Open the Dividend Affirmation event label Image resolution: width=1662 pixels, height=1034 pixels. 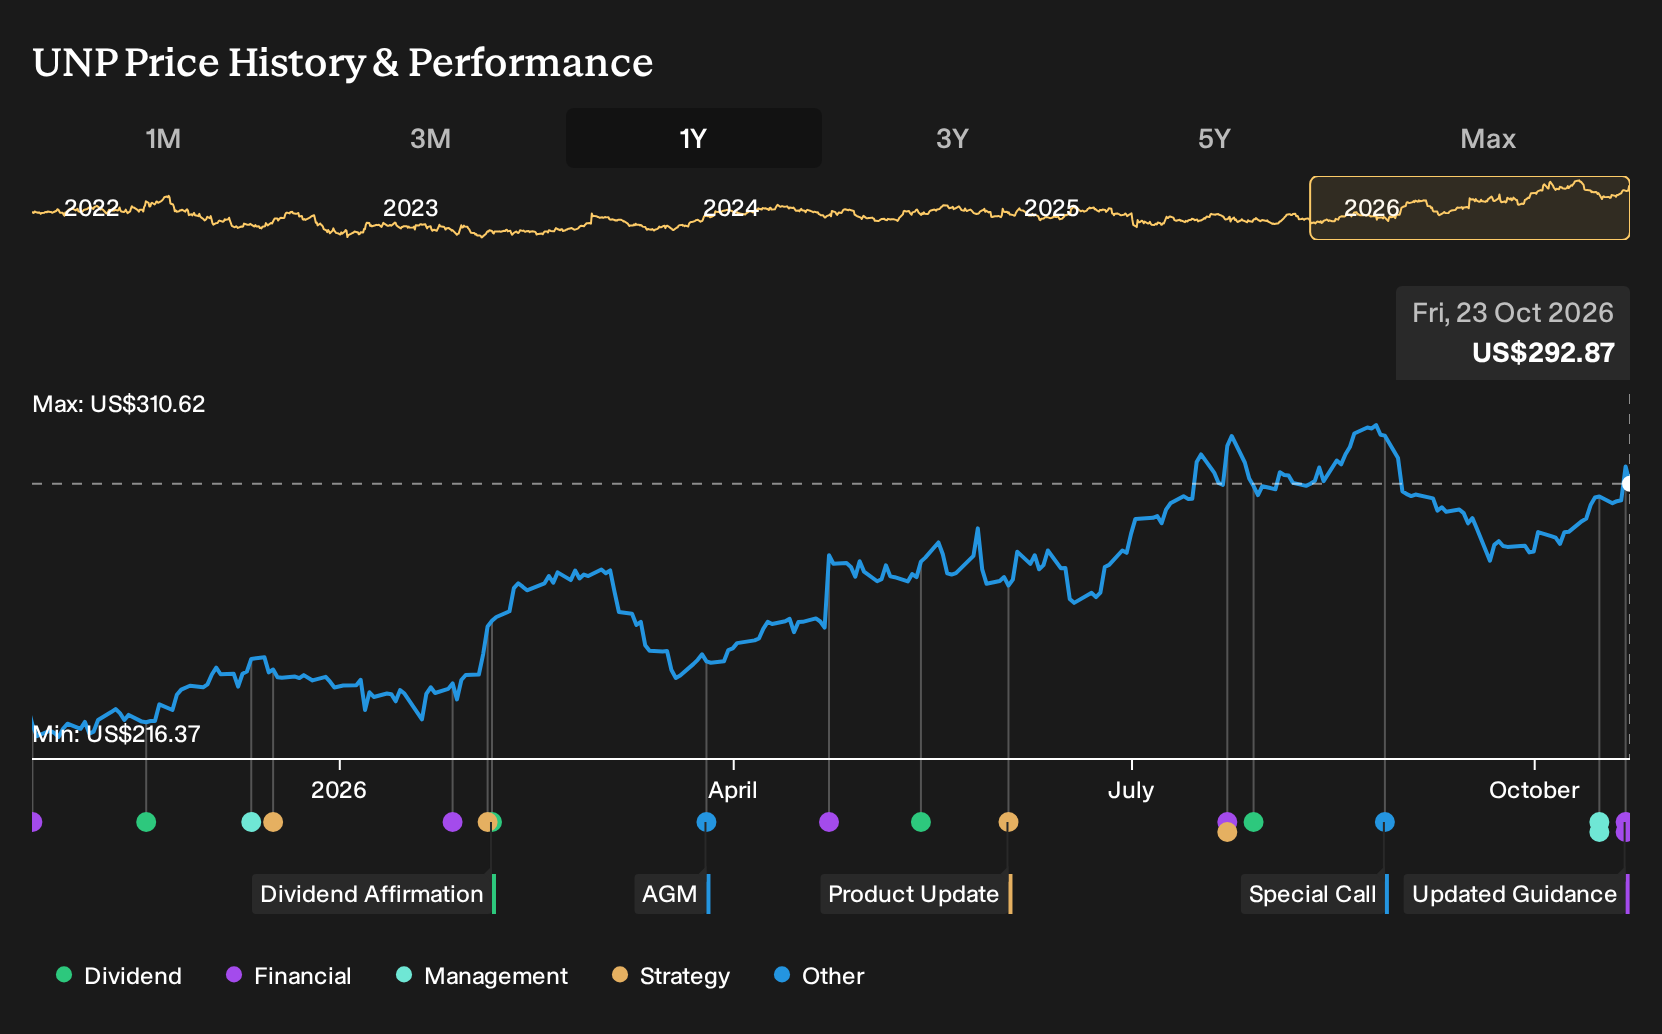pos(374,894)
